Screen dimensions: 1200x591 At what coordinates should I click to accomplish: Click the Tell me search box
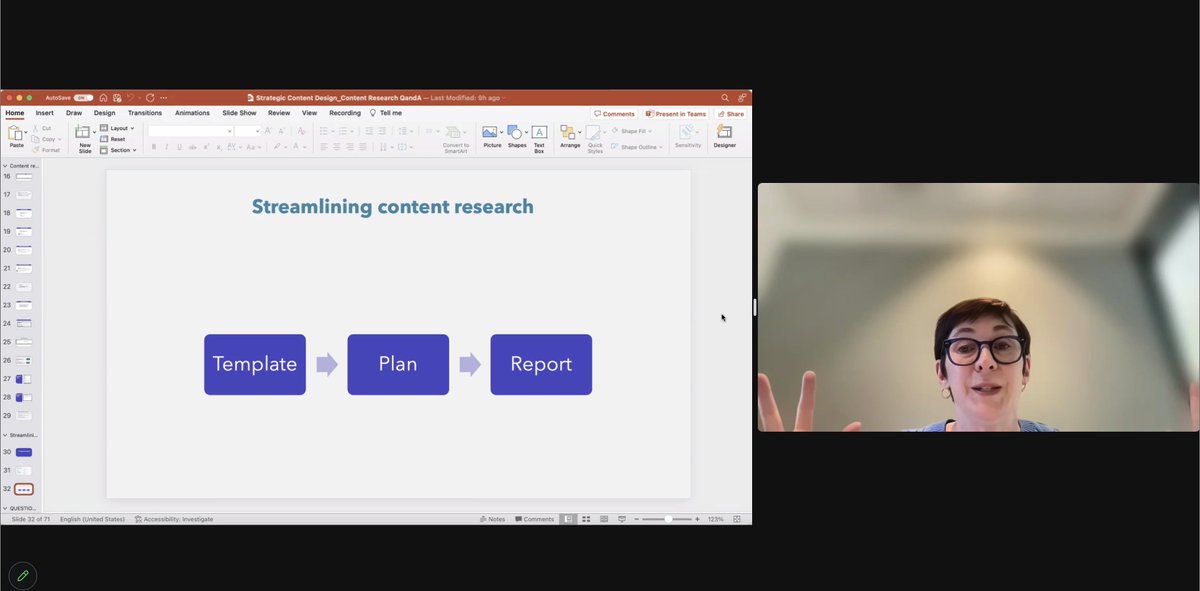[386, 113]
